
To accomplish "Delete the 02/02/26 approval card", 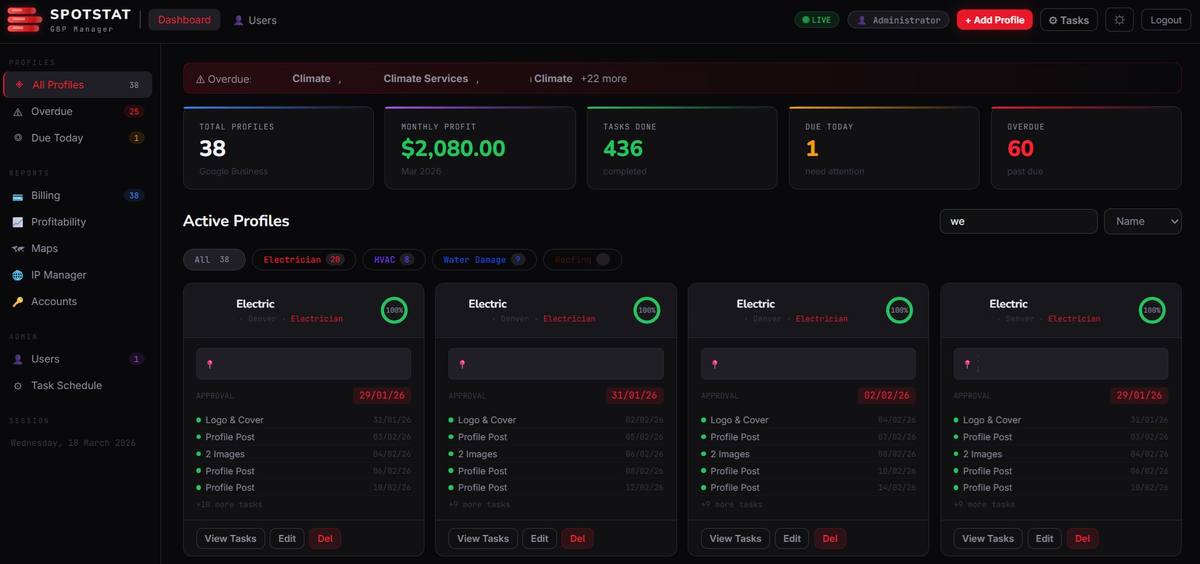I will (830, 538).
